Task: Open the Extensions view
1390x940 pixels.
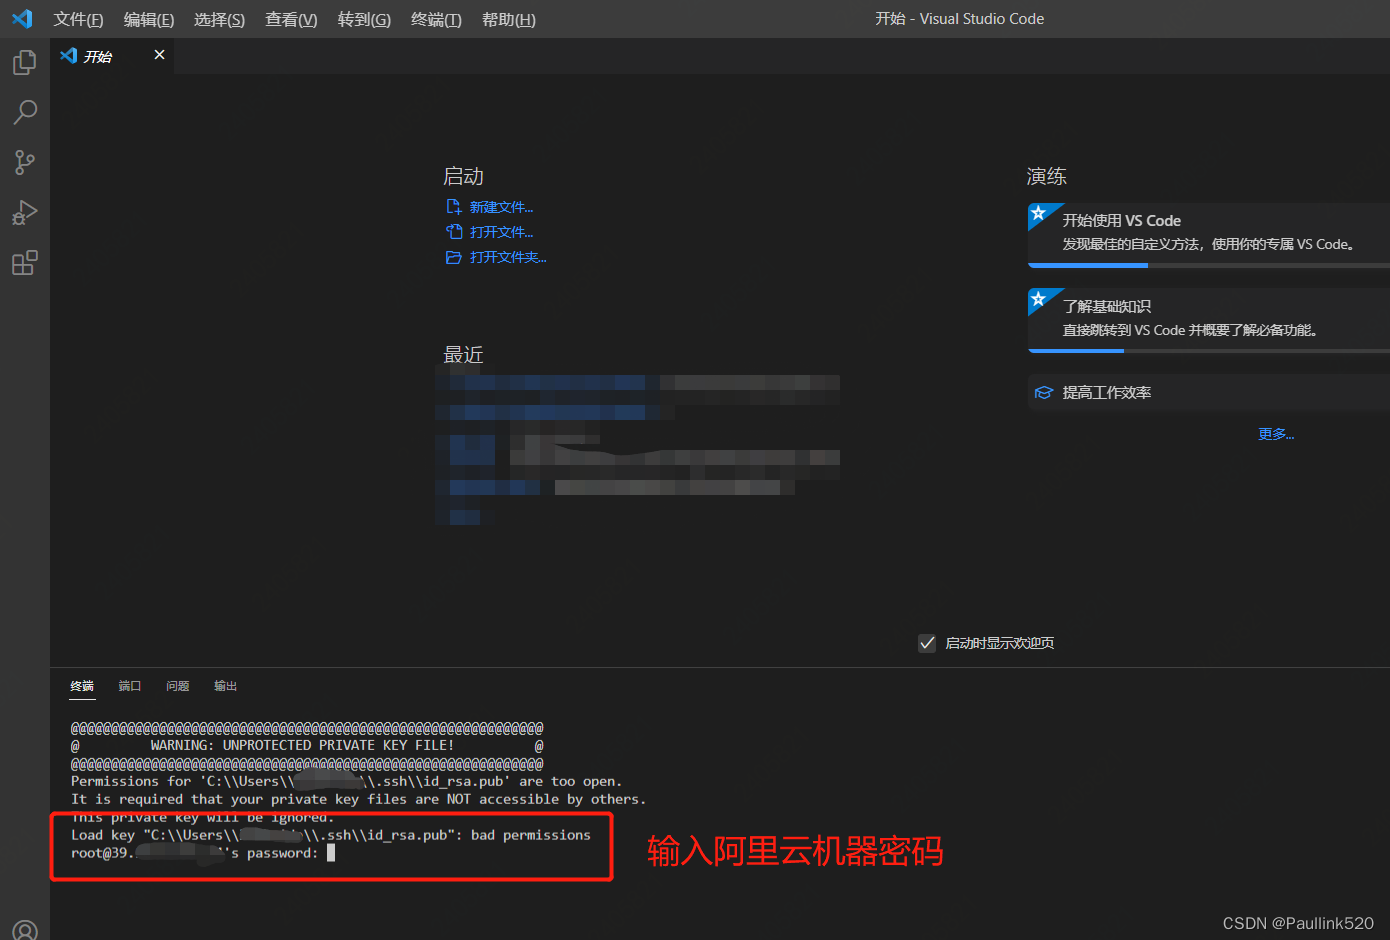Action: [x=24, y=263]
